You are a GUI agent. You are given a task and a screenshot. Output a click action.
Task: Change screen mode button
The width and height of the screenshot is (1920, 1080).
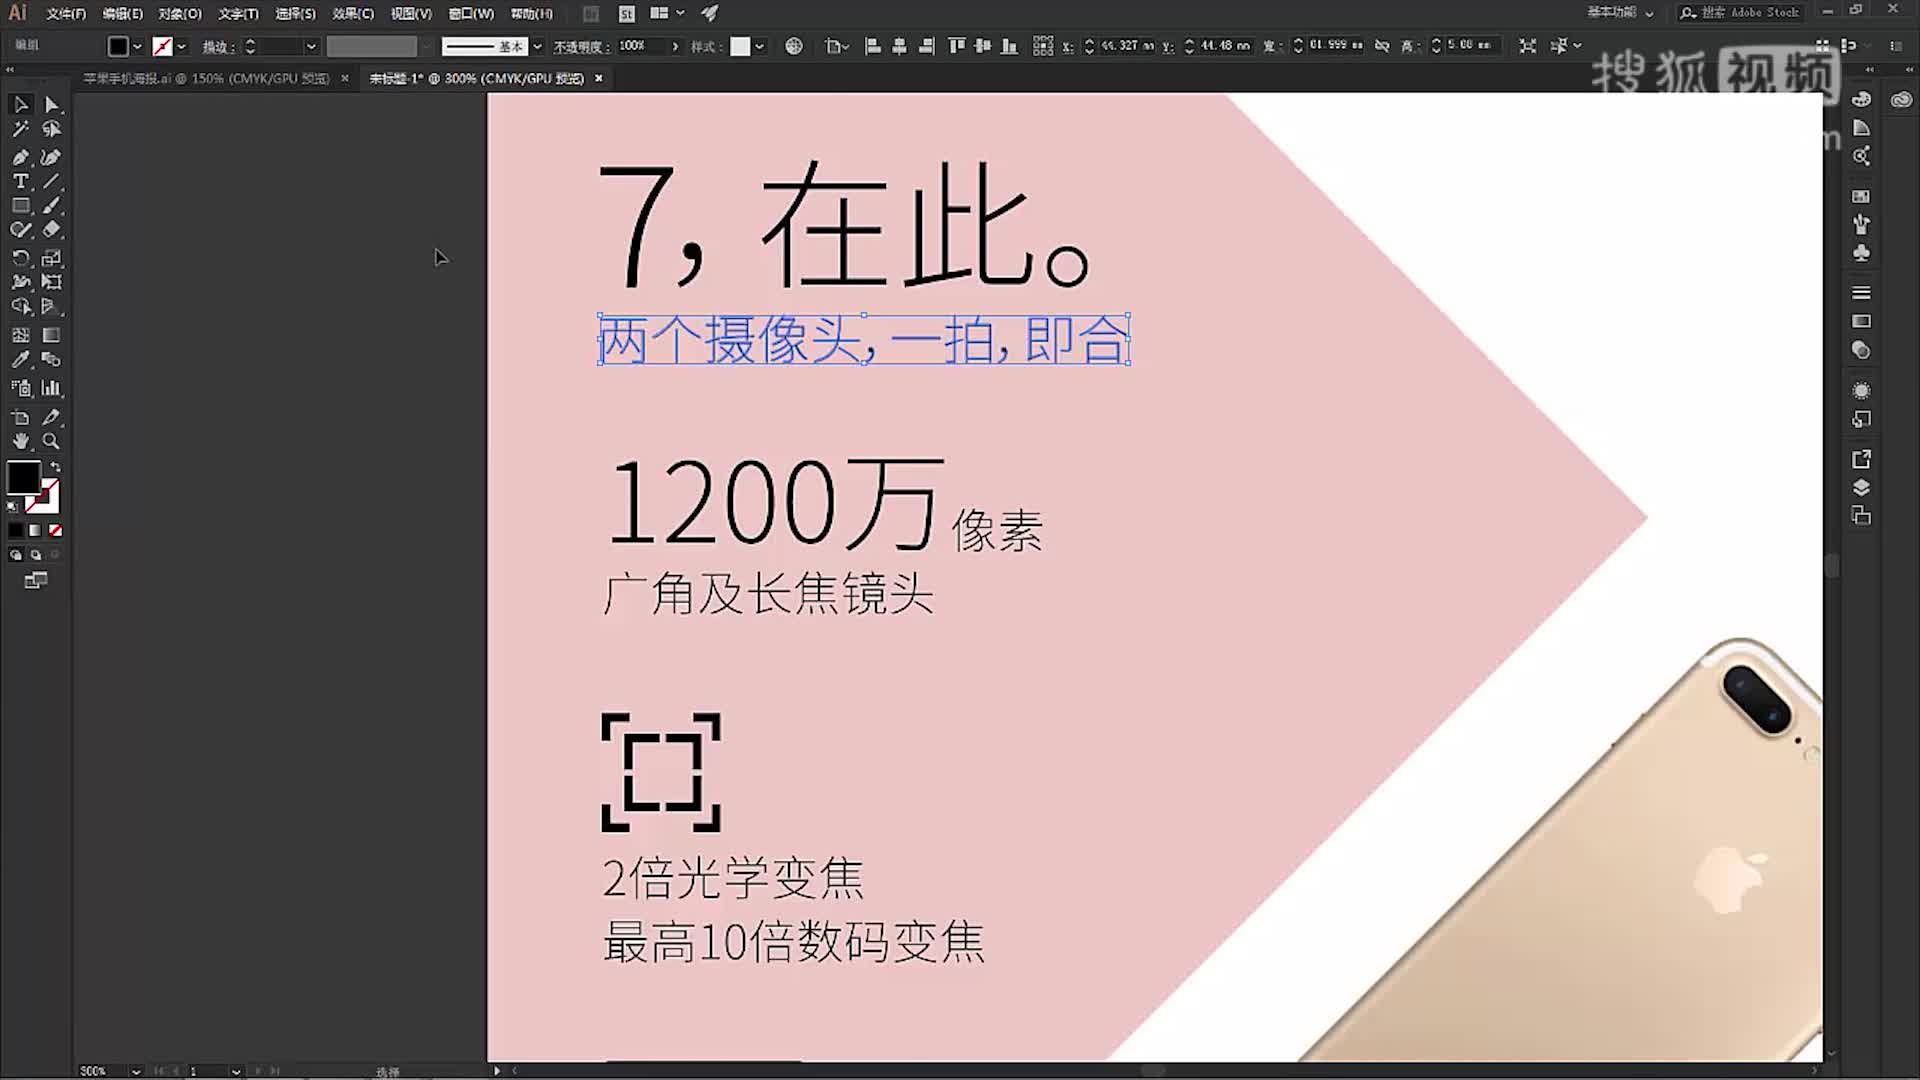click(36, 581)
